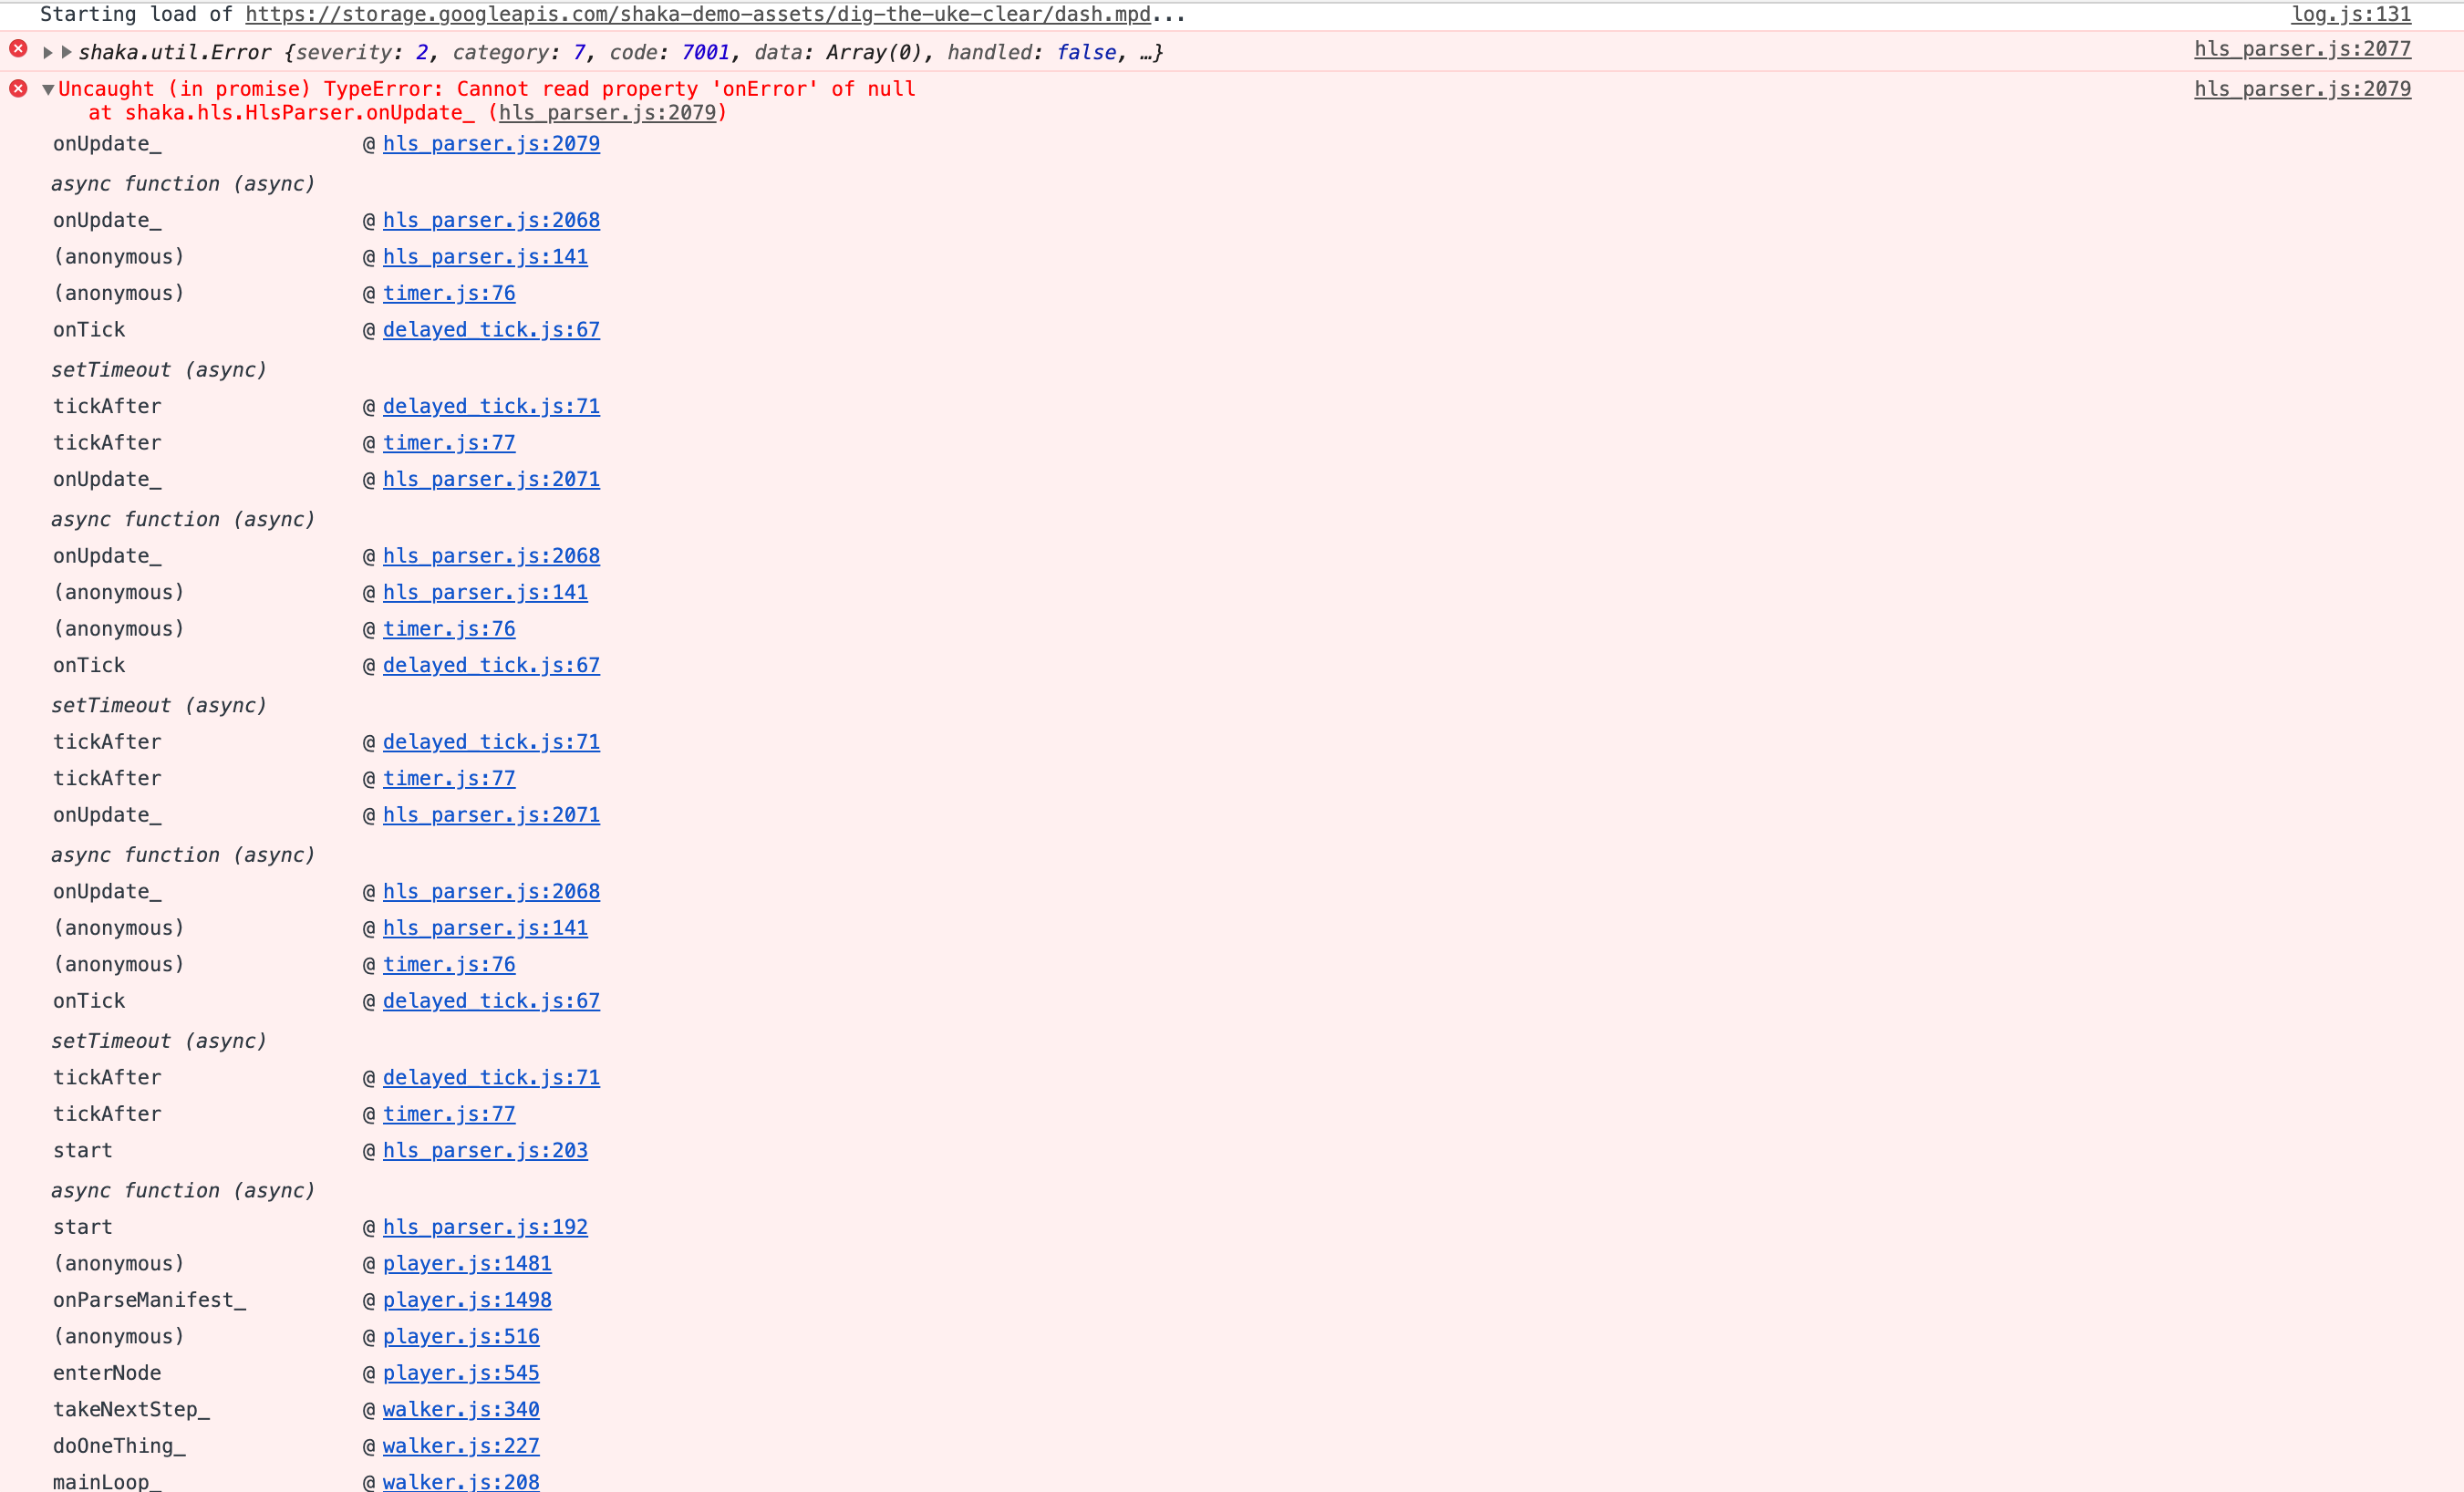The width and height of the screenshot is (2464, 1492).
Task: Open timer.js:76 stack frame link
Action: [449, 293]
